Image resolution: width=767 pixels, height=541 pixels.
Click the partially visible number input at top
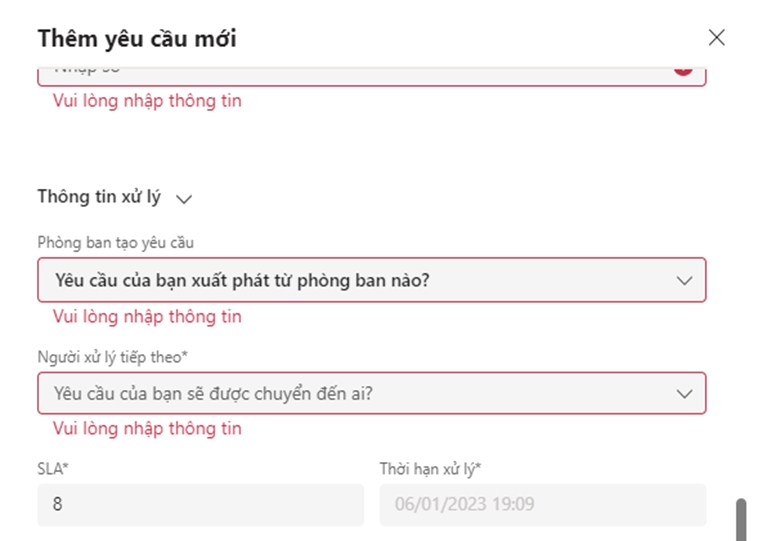coord(350,73)
